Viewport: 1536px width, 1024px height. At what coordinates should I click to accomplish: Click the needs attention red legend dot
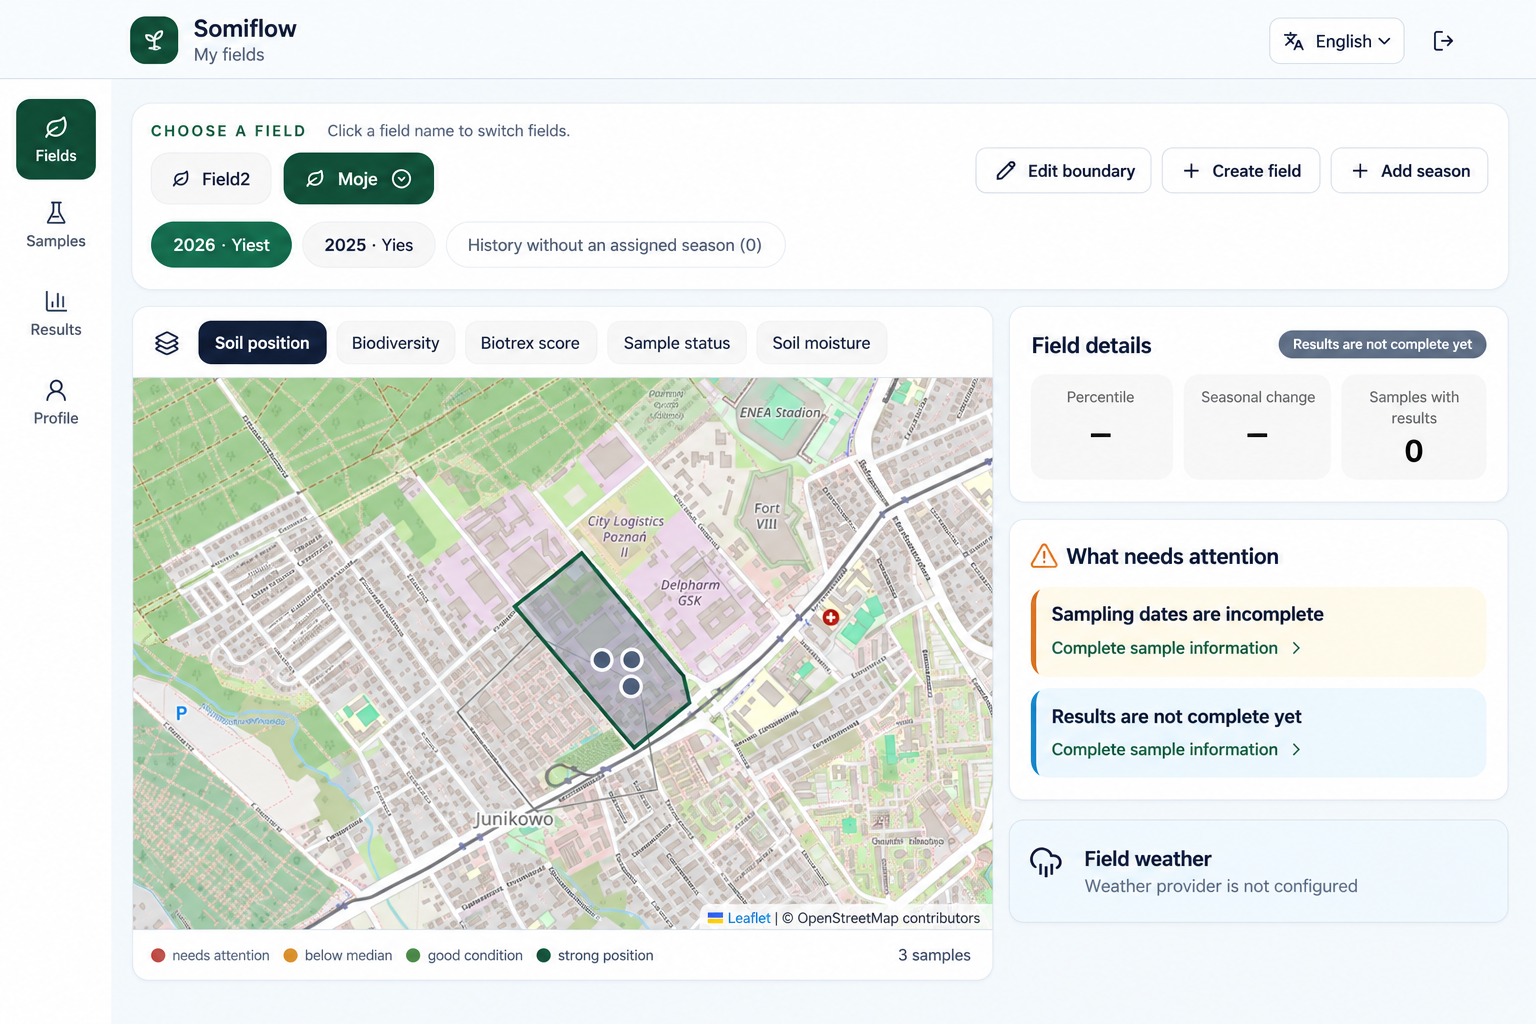158,955
